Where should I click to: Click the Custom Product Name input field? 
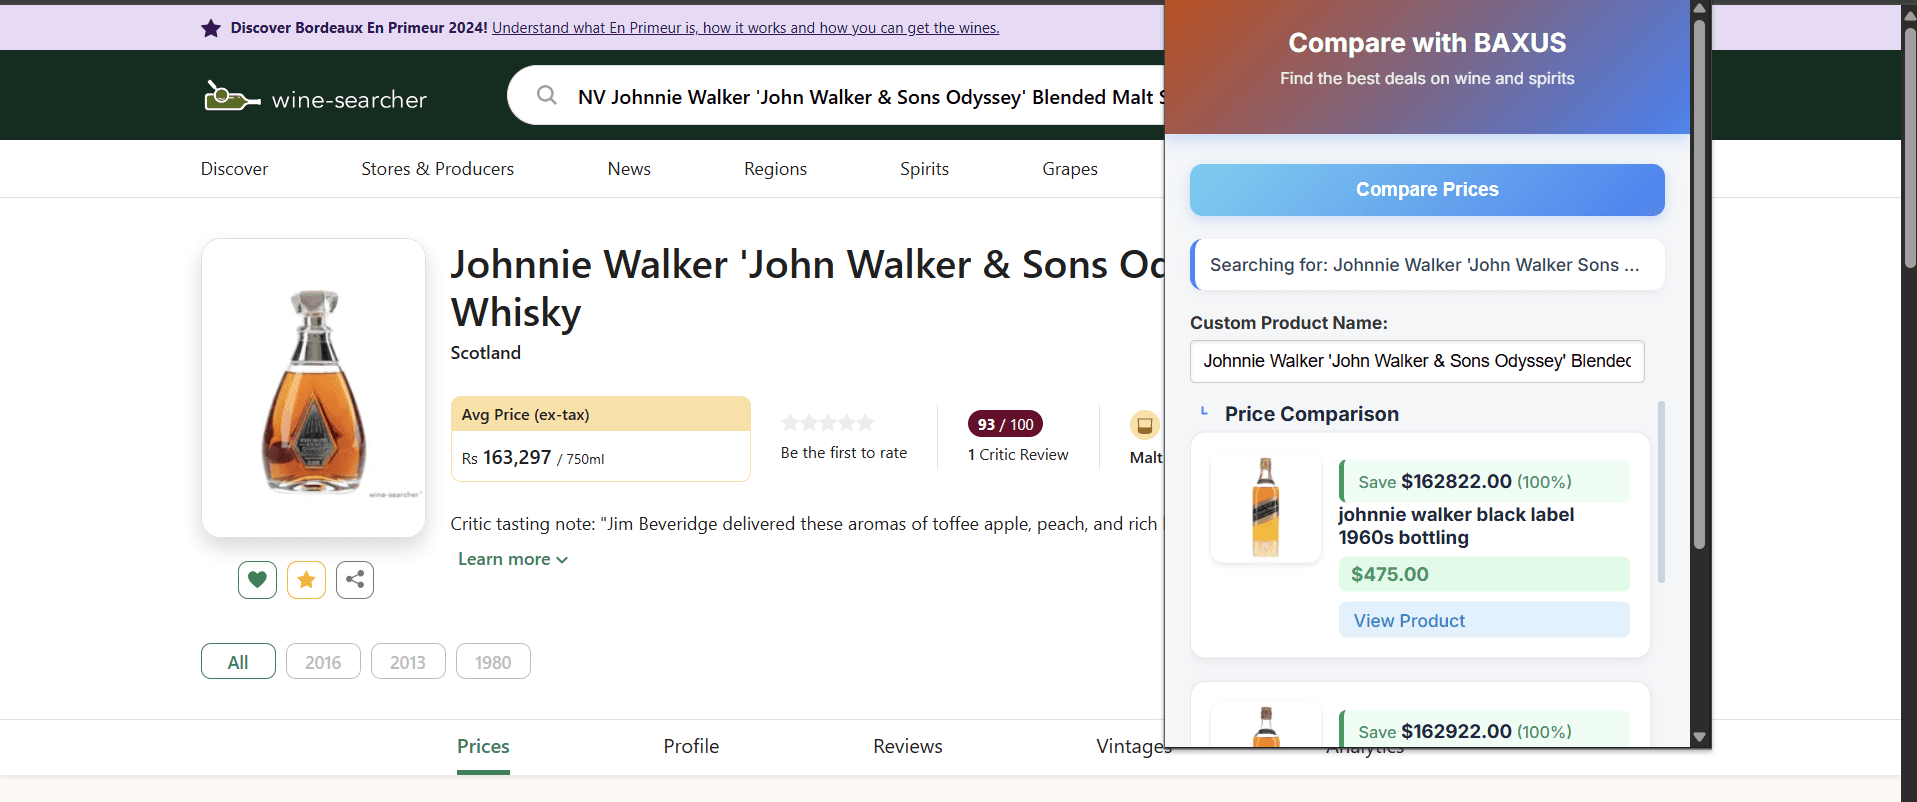click(1416, 361)
